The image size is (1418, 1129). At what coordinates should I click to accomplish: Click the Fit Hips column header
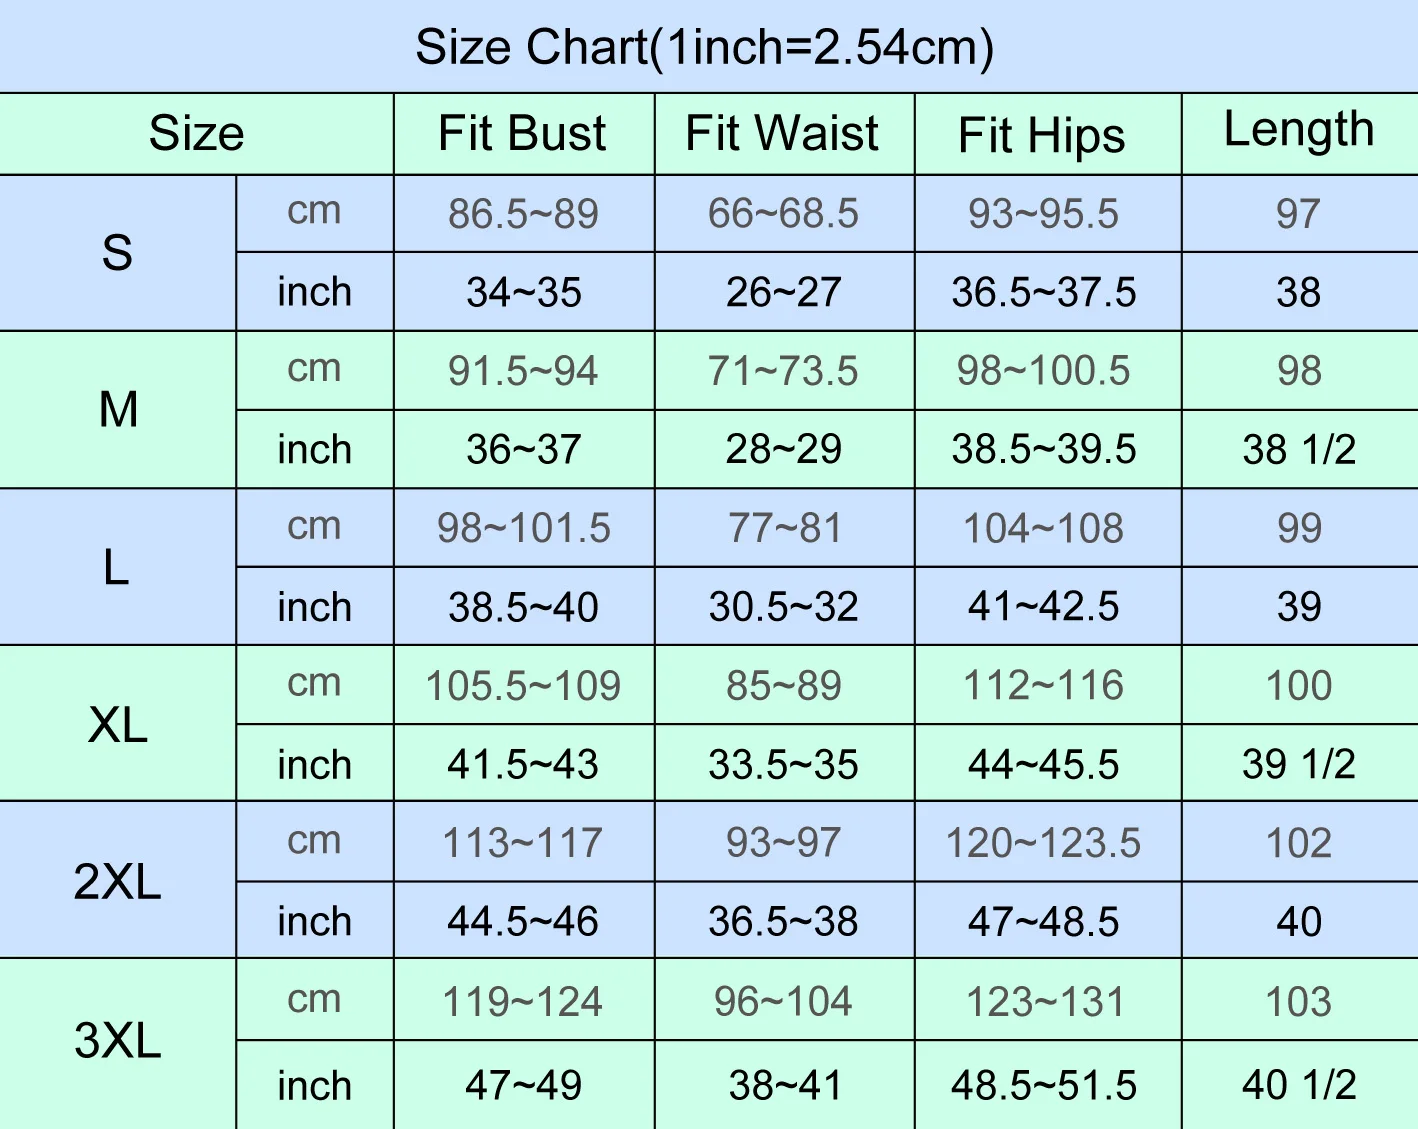[x=1042, y=136]
